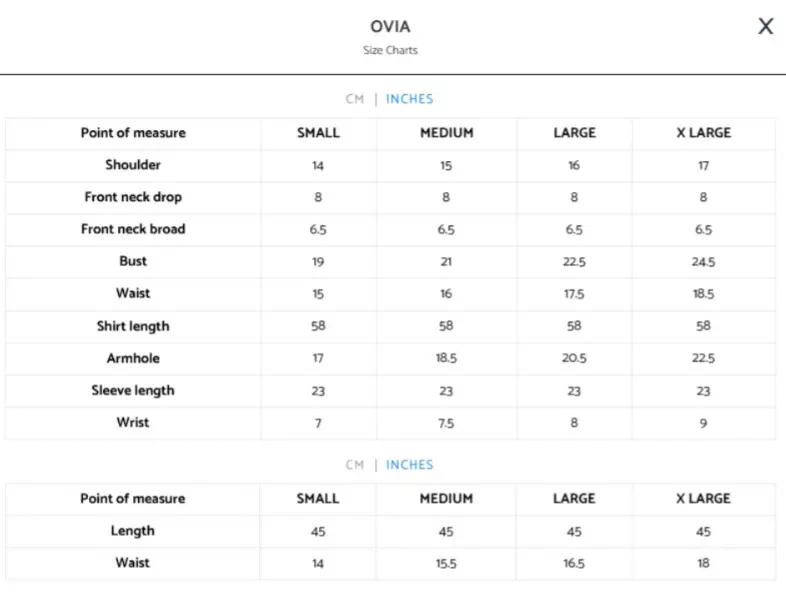Click the X LARGE Bust value 24.5

point(703,262)
